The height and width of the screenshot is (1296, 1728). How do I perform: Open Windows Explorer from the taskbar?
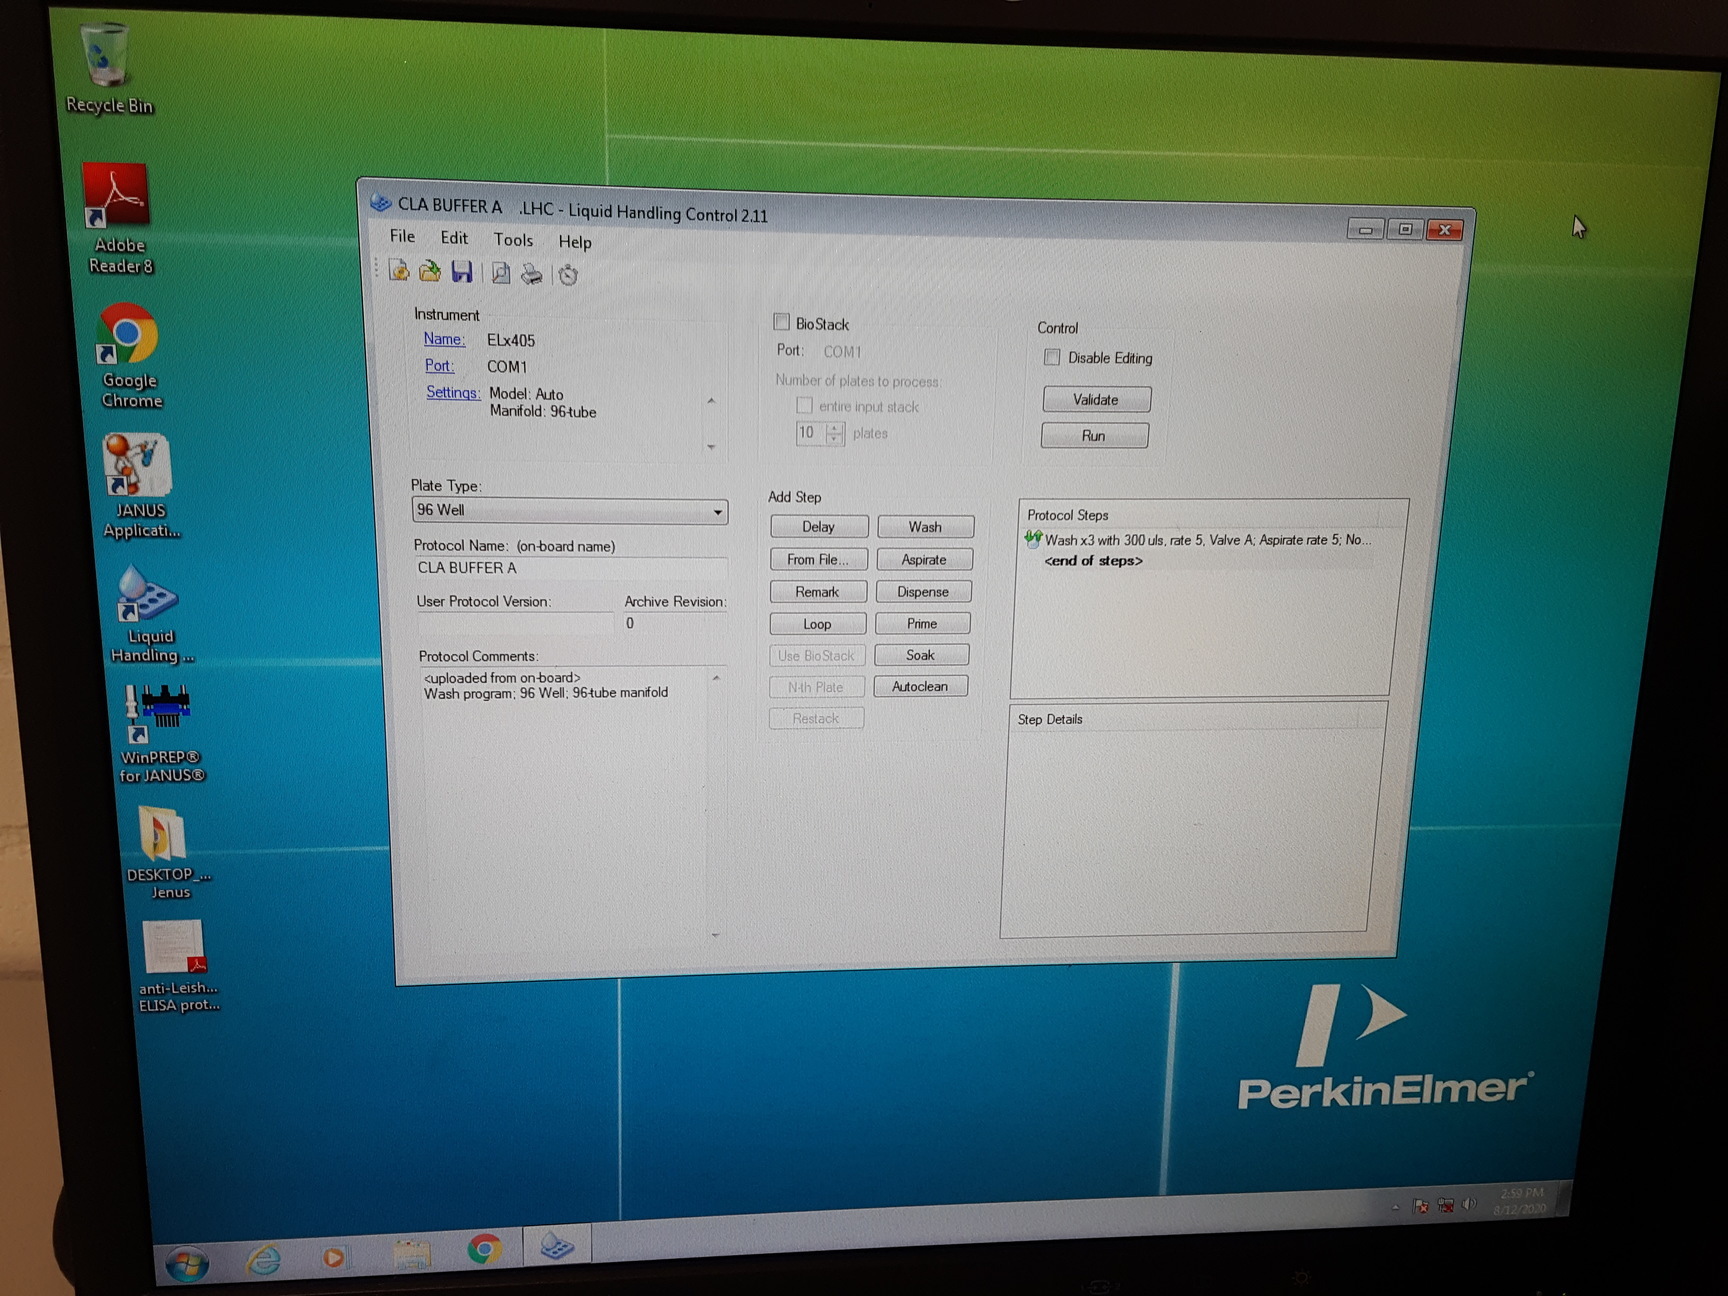412,1253
